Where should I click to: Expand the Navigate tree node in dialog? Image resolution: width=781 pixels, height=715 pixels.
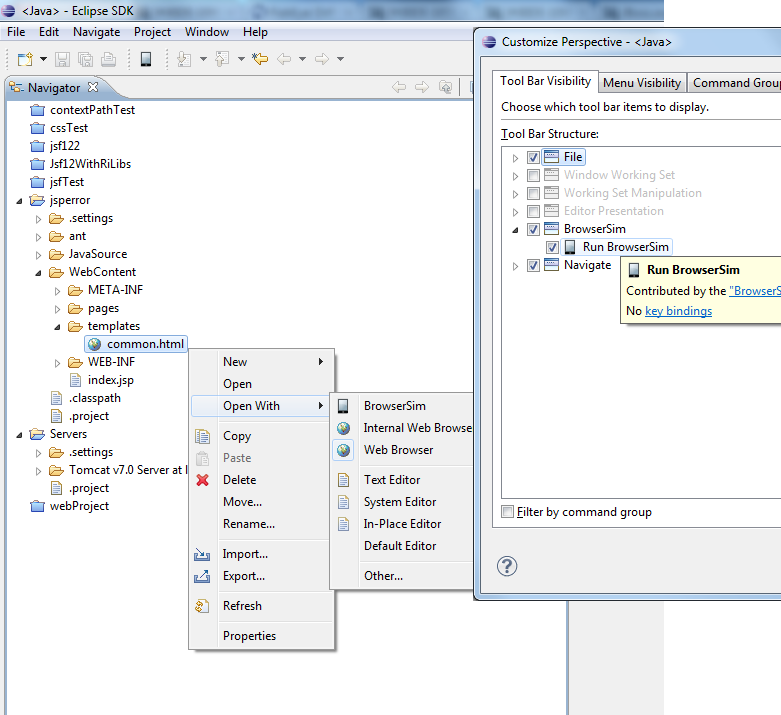pyautogui.click(x=516, y=266)
